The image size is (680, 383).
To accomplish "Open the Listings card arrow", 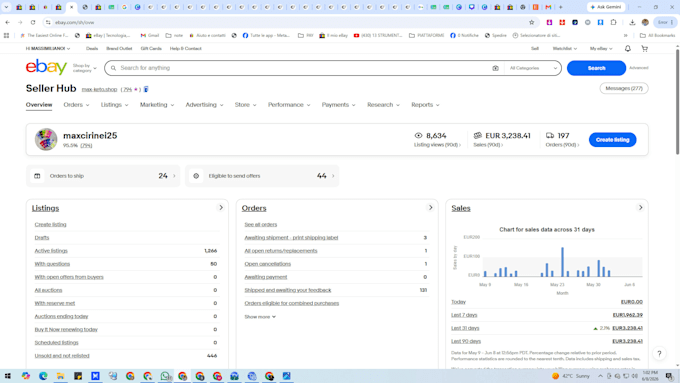I will coord(221,208).
